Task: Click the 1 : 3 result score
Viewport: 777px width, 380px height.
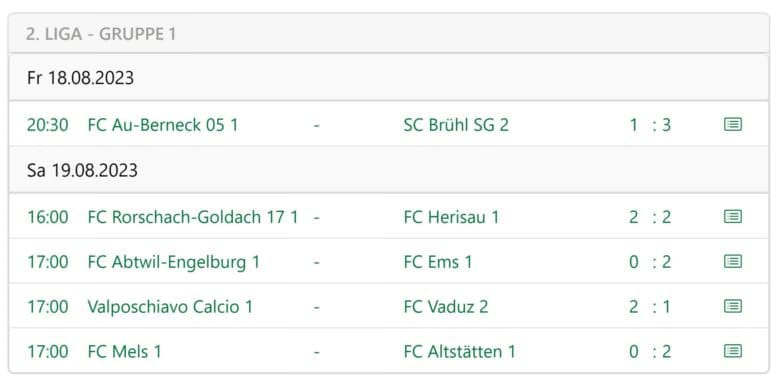Action: (x=650, y=125)
